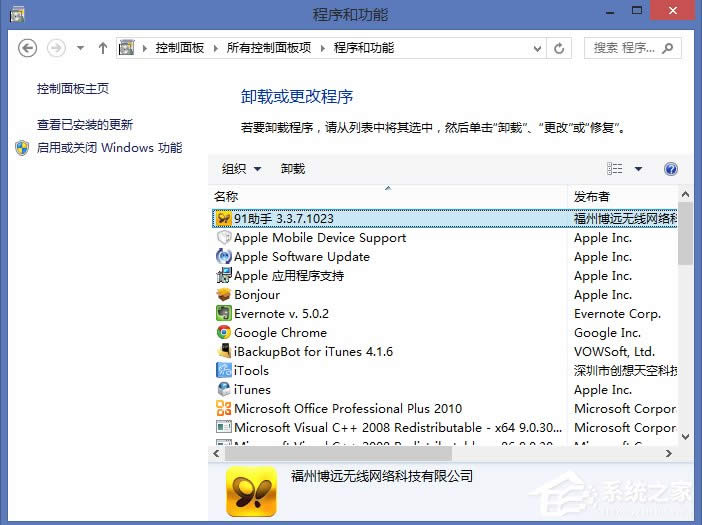Expand the arrow after 控制面板 breadcrumb
Screen dimensions: 702x525
(x=216, y=48)
